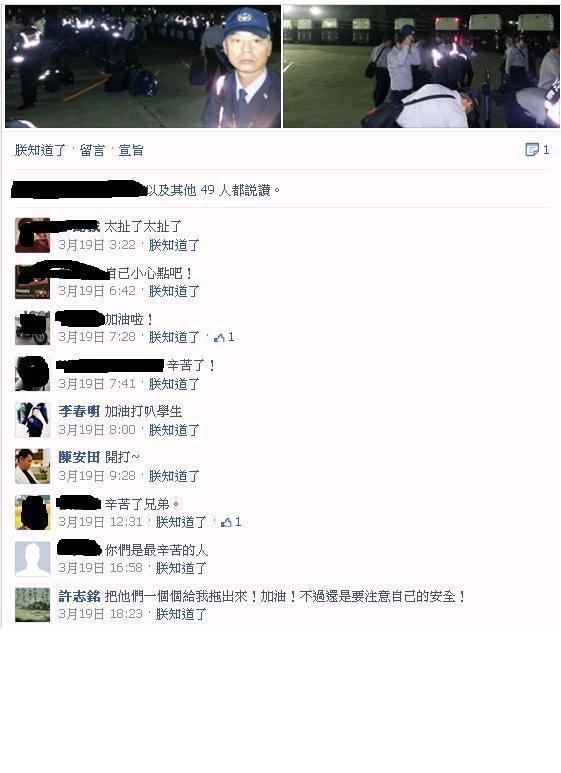Like 開打~ comment via 朕知道了

pyautogui.click(x=174, y=476)
